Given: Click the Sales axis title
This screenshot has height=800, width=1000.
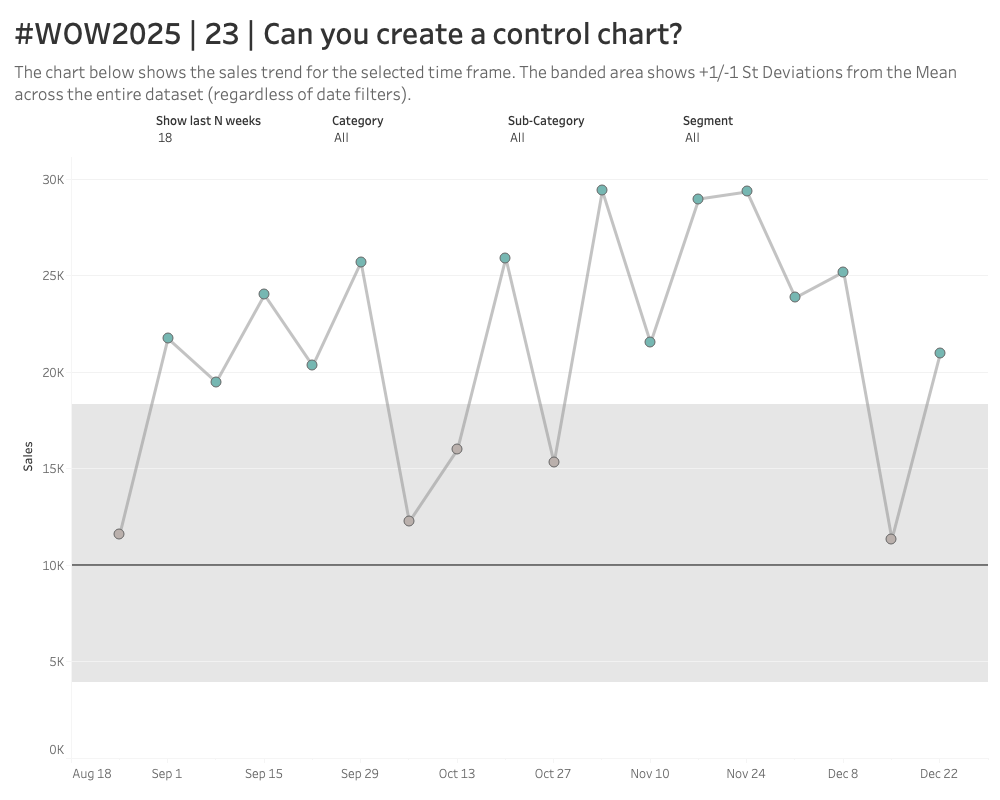Looking at the screenshot, I should [29, 457].
